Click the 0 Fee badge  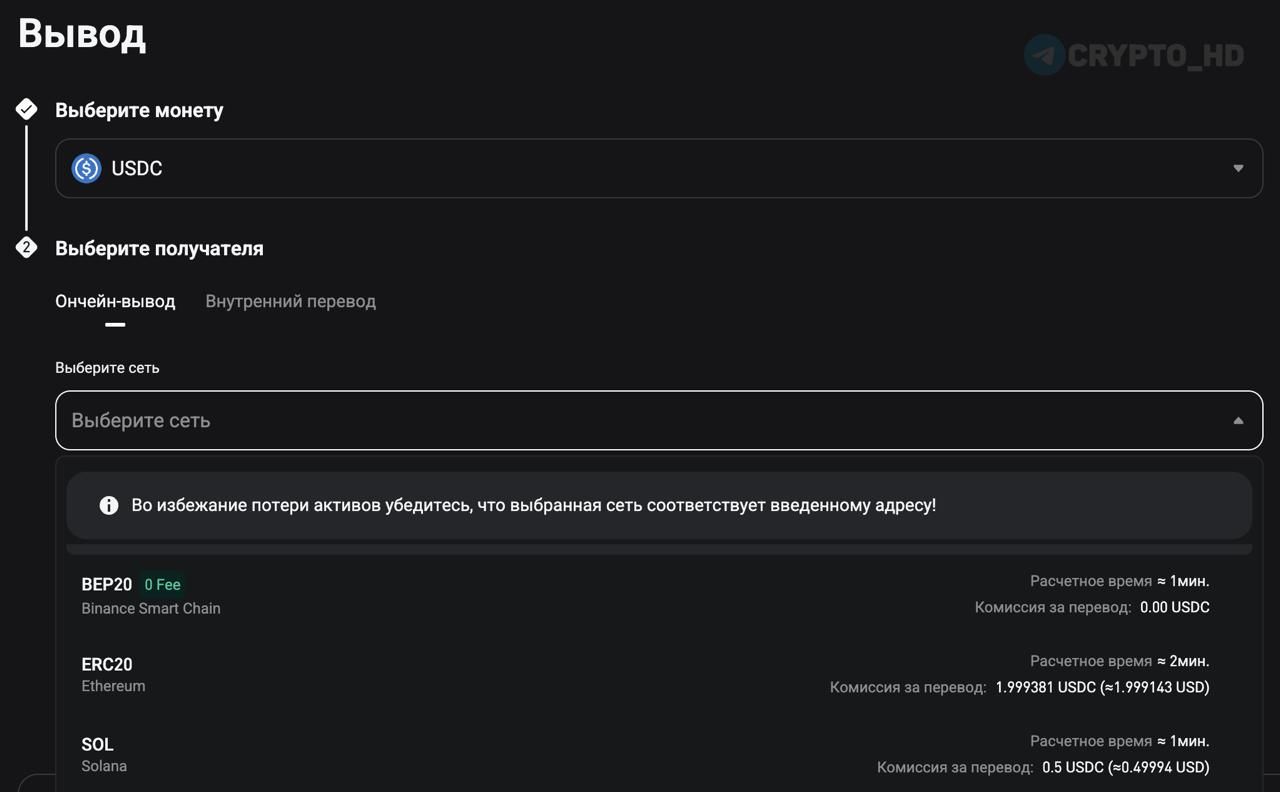coord(162,584)
